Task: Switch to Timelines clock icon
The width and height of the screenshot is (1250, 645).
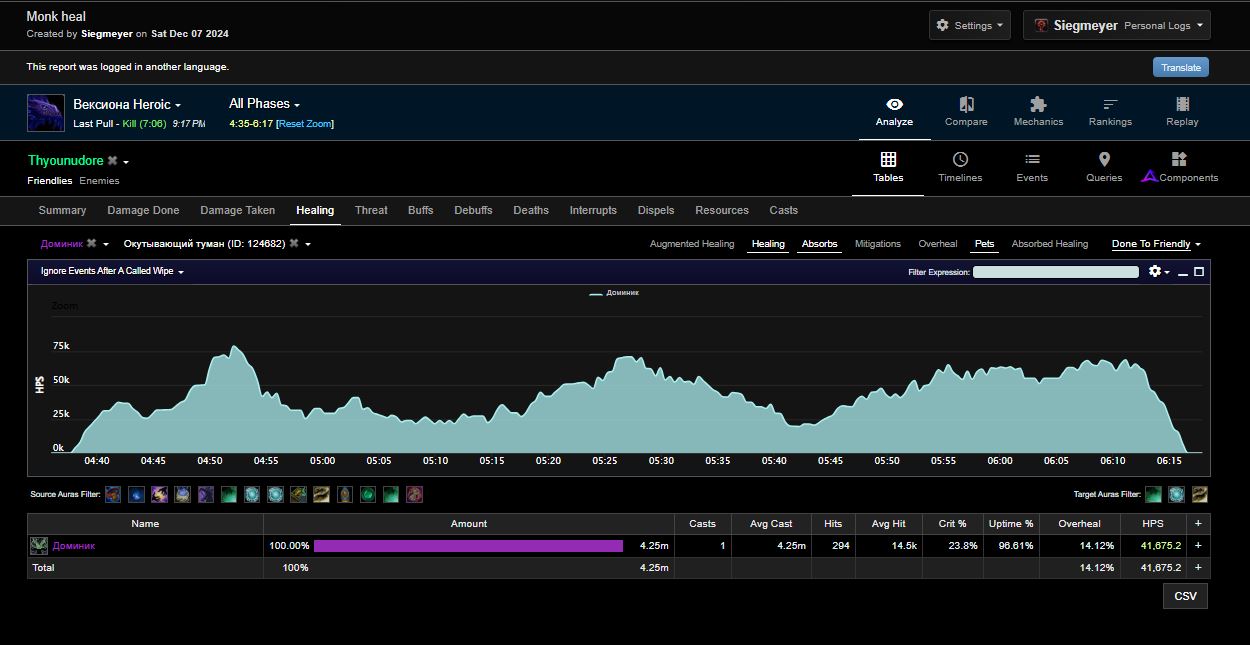Action: tap(960, 160)
